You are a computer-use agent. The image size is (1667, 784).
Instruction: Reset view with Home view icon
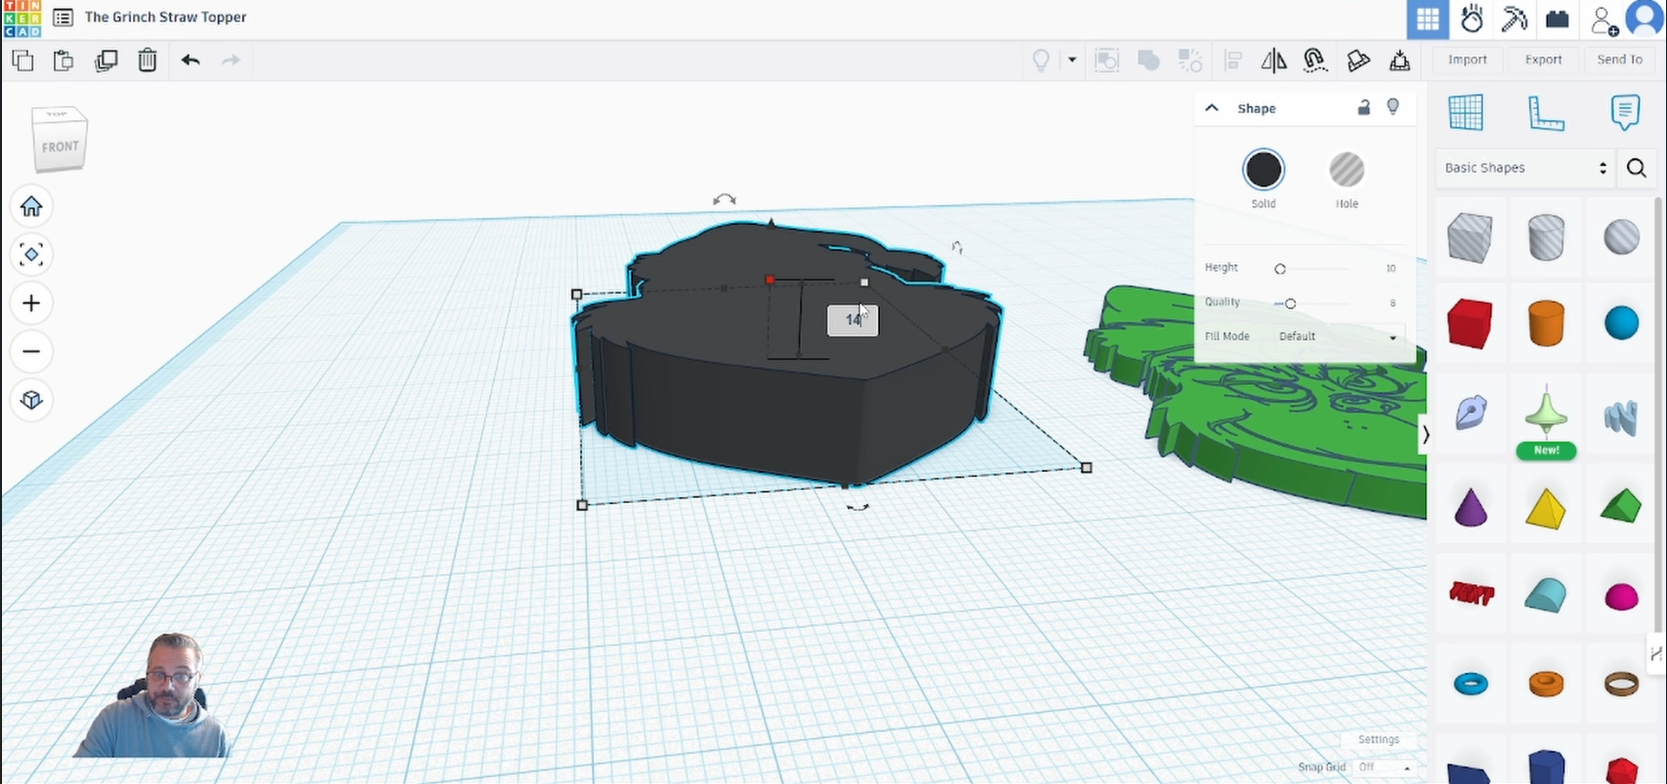pos(31,206)
